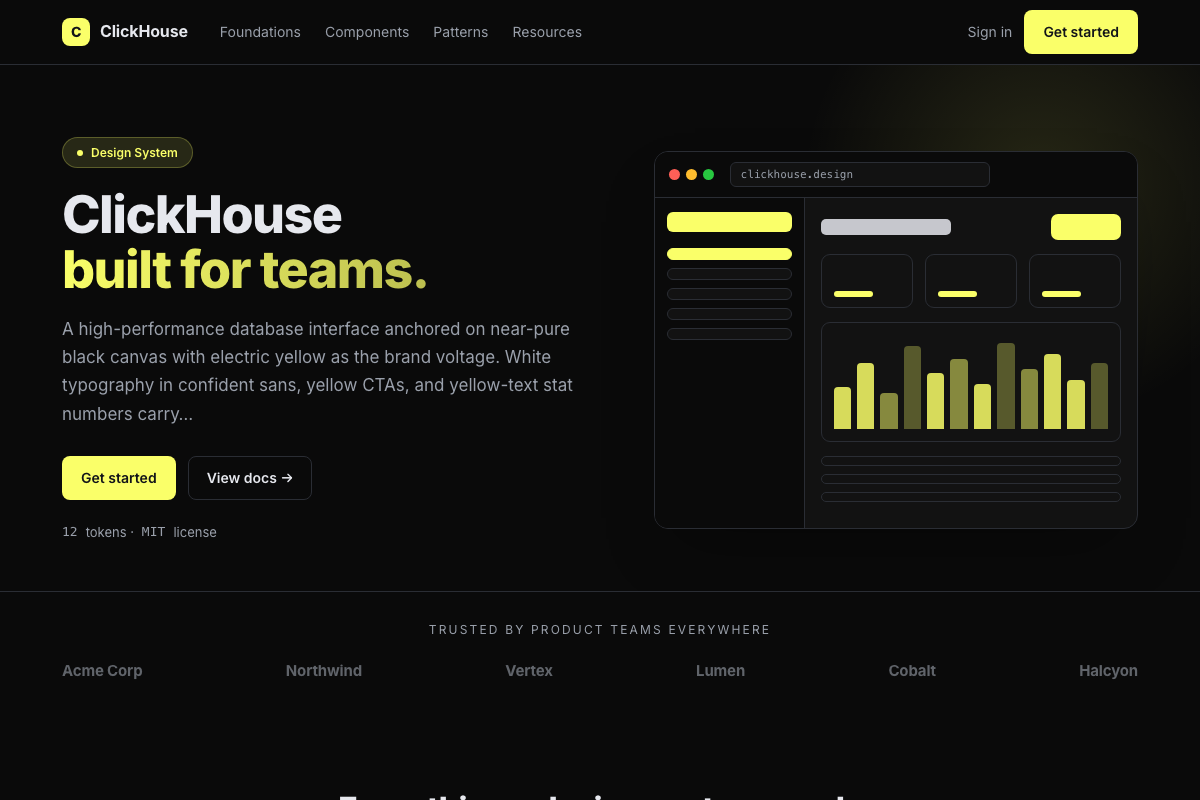Click 'Trusted by product teams everywhere' heading
The image size is (1200, 800).
600,630
